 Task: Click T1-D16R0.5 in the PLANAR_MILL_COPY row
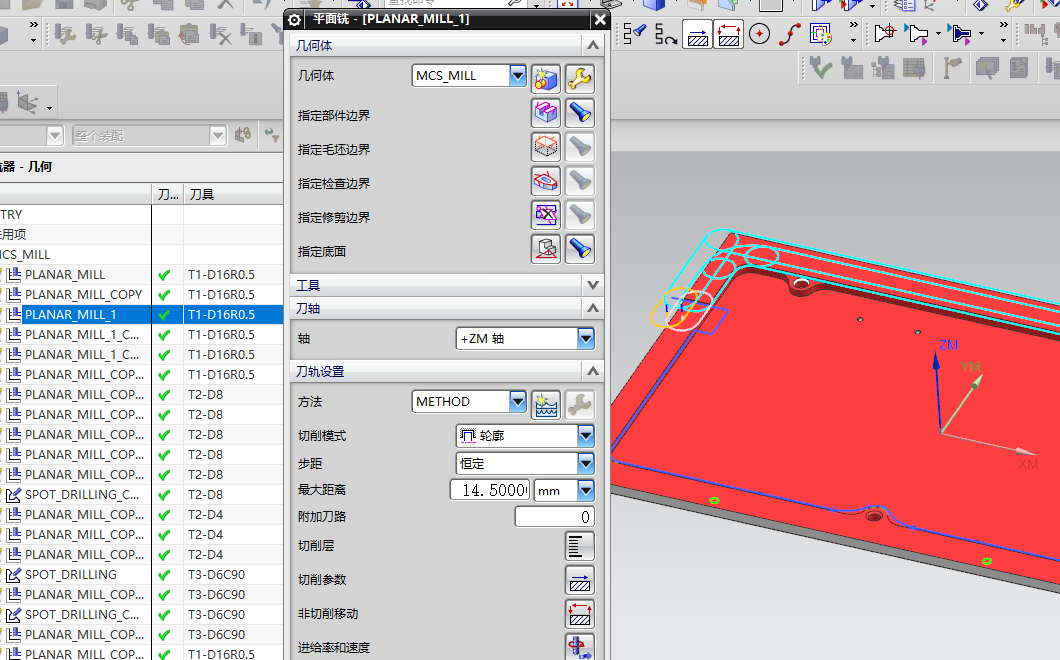click(221, 295)
